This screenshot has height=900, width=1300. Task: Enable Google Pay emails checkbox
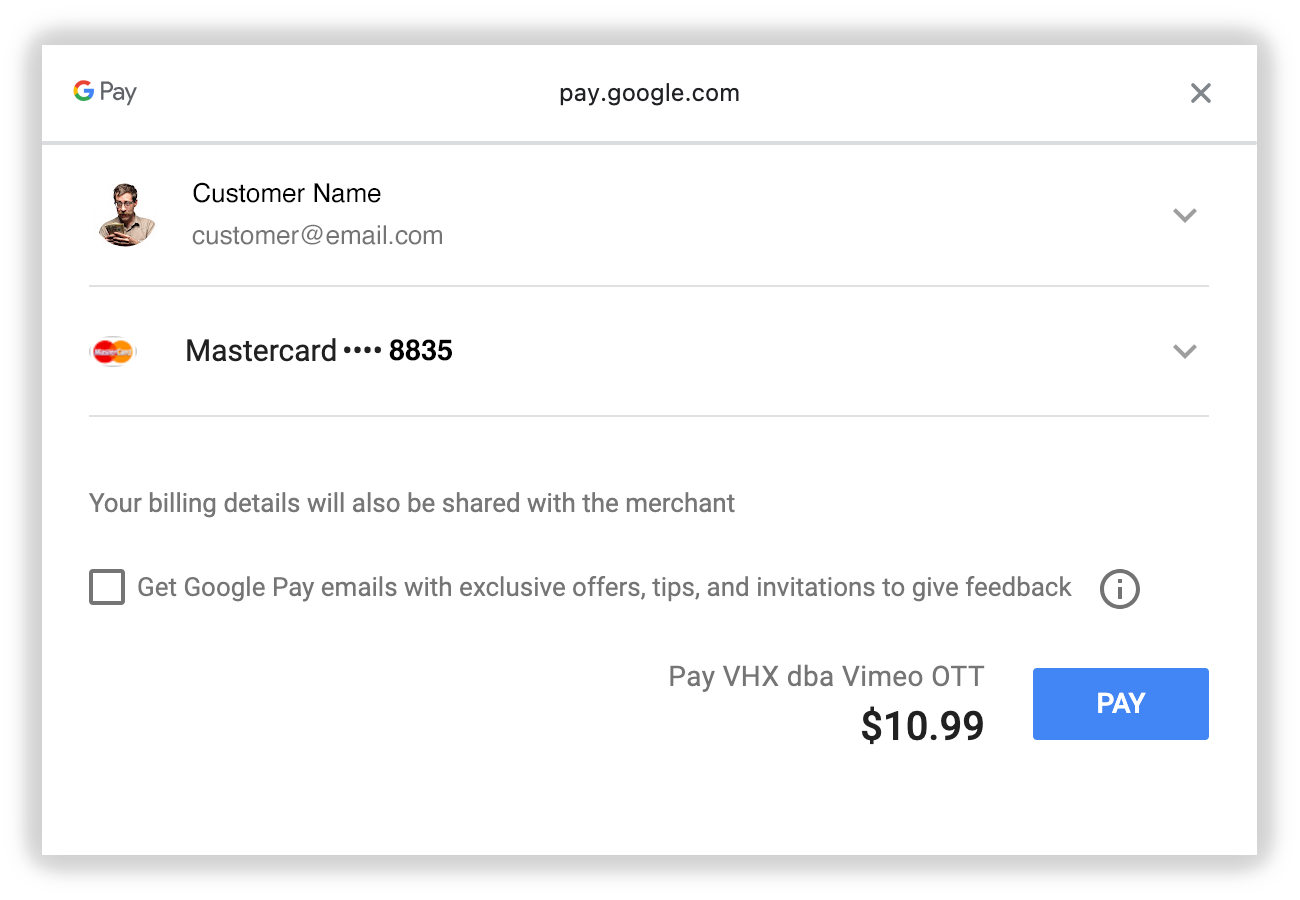click(107, 587)
